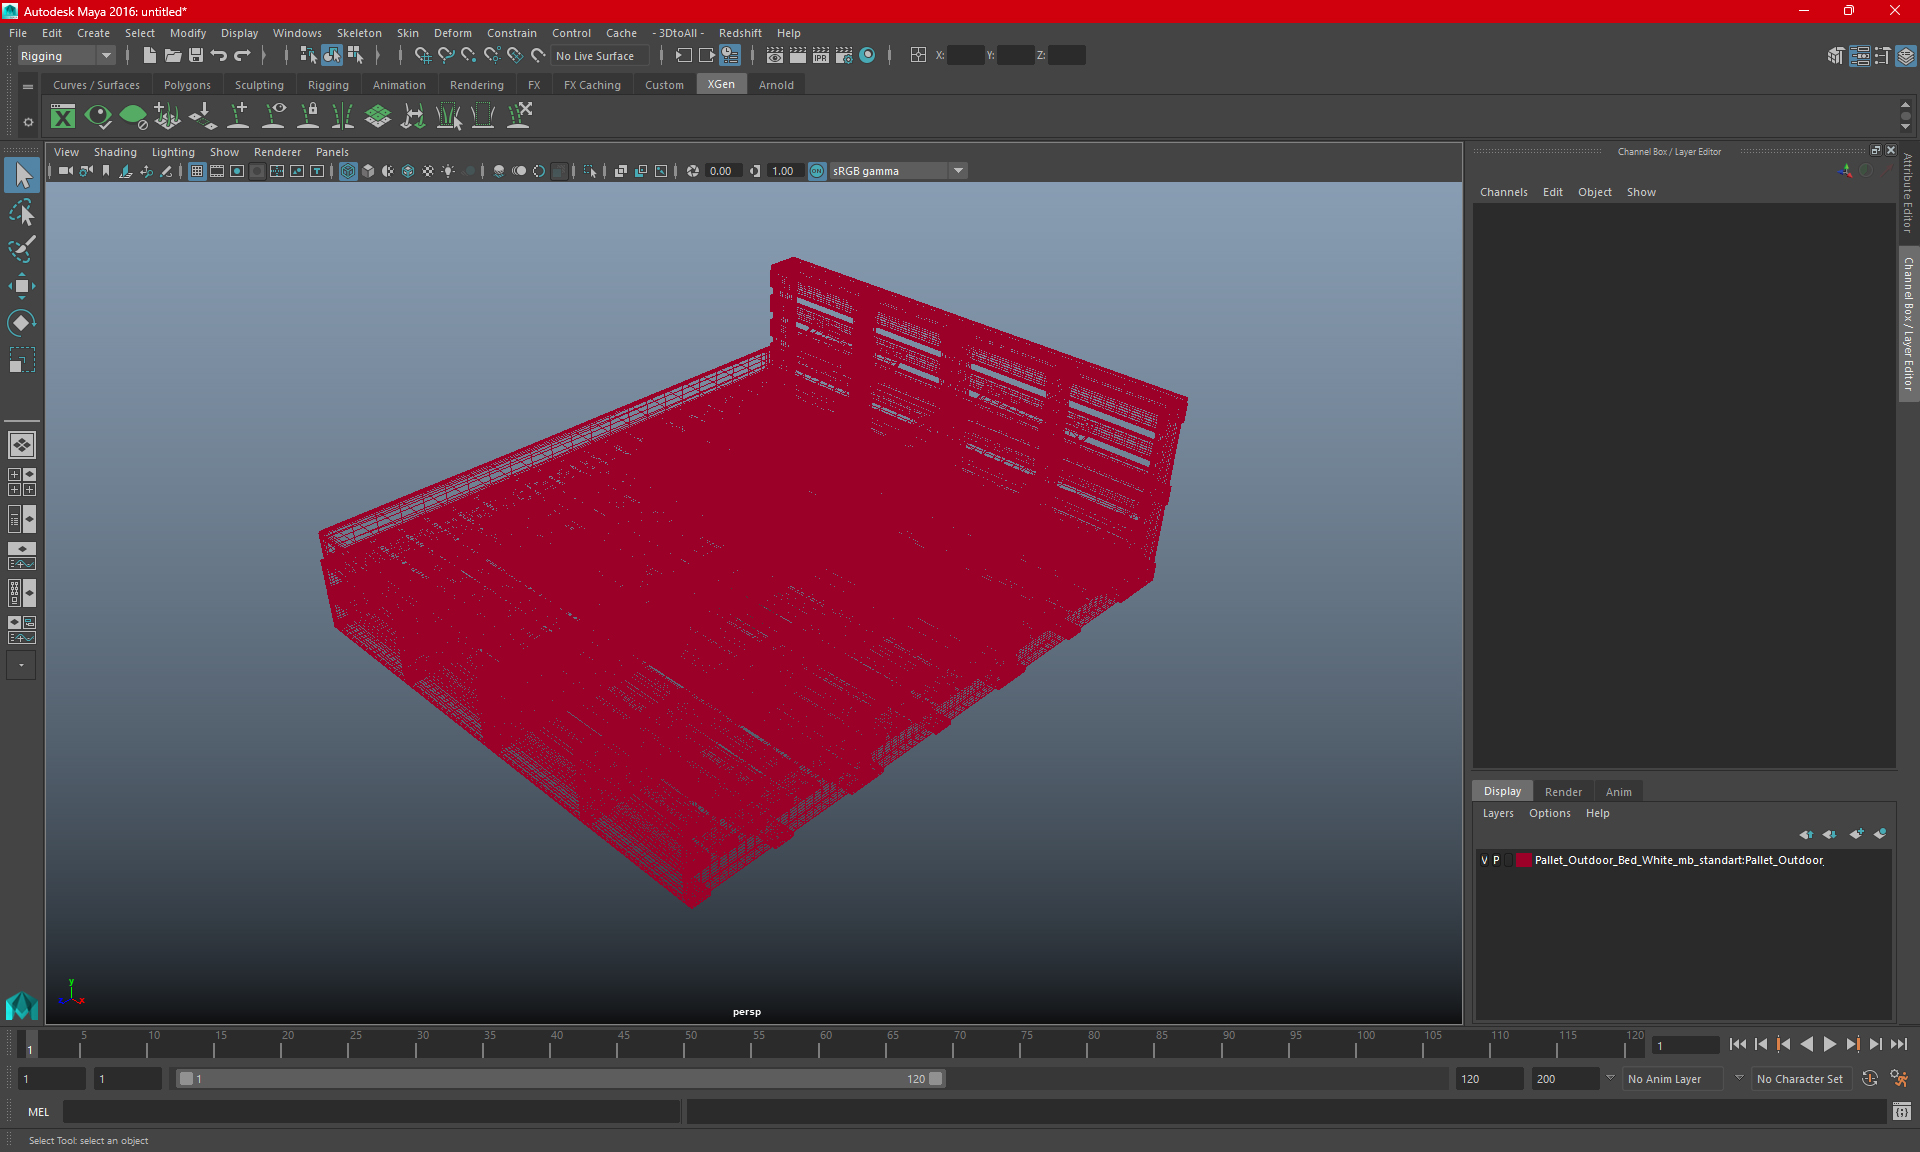Toggle viewport grid display button
Viewport: 1920px width, 1152px height.
197,171
